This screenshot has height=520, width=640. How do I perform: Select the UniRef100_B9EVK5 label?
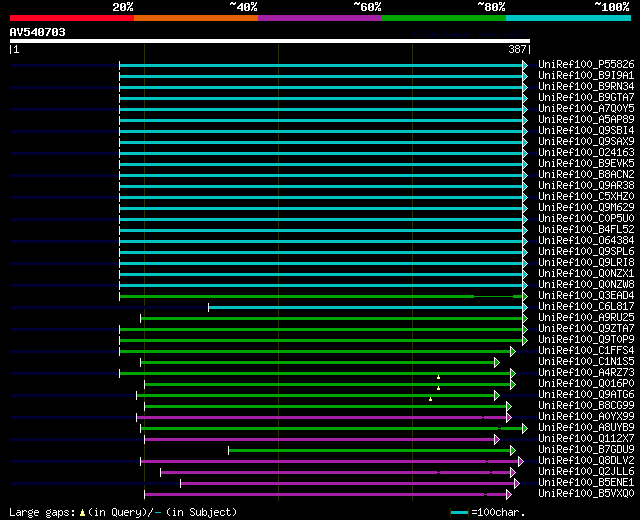pos(586,164)
